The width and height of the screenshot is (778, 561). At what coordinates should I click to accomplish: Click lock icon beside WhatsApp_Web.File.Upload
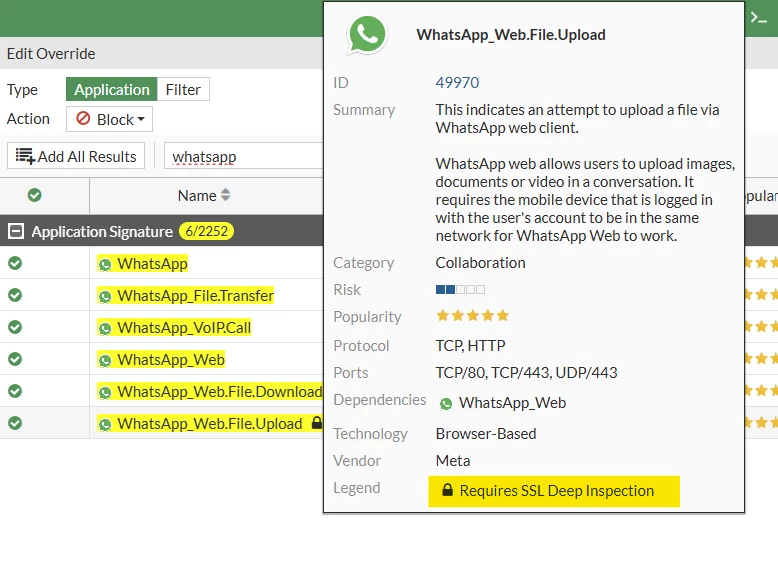click(x=317, y=423)
